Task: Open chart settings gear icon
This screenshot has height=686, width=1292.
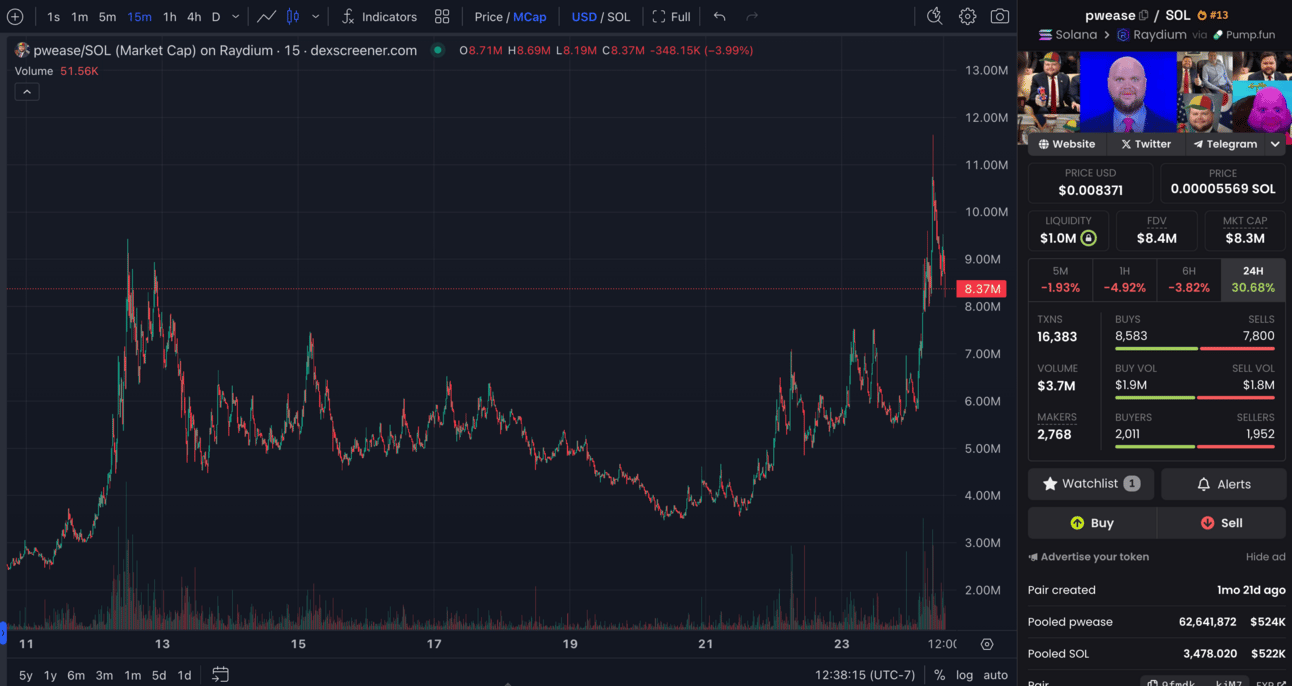Action: [967, 16]
